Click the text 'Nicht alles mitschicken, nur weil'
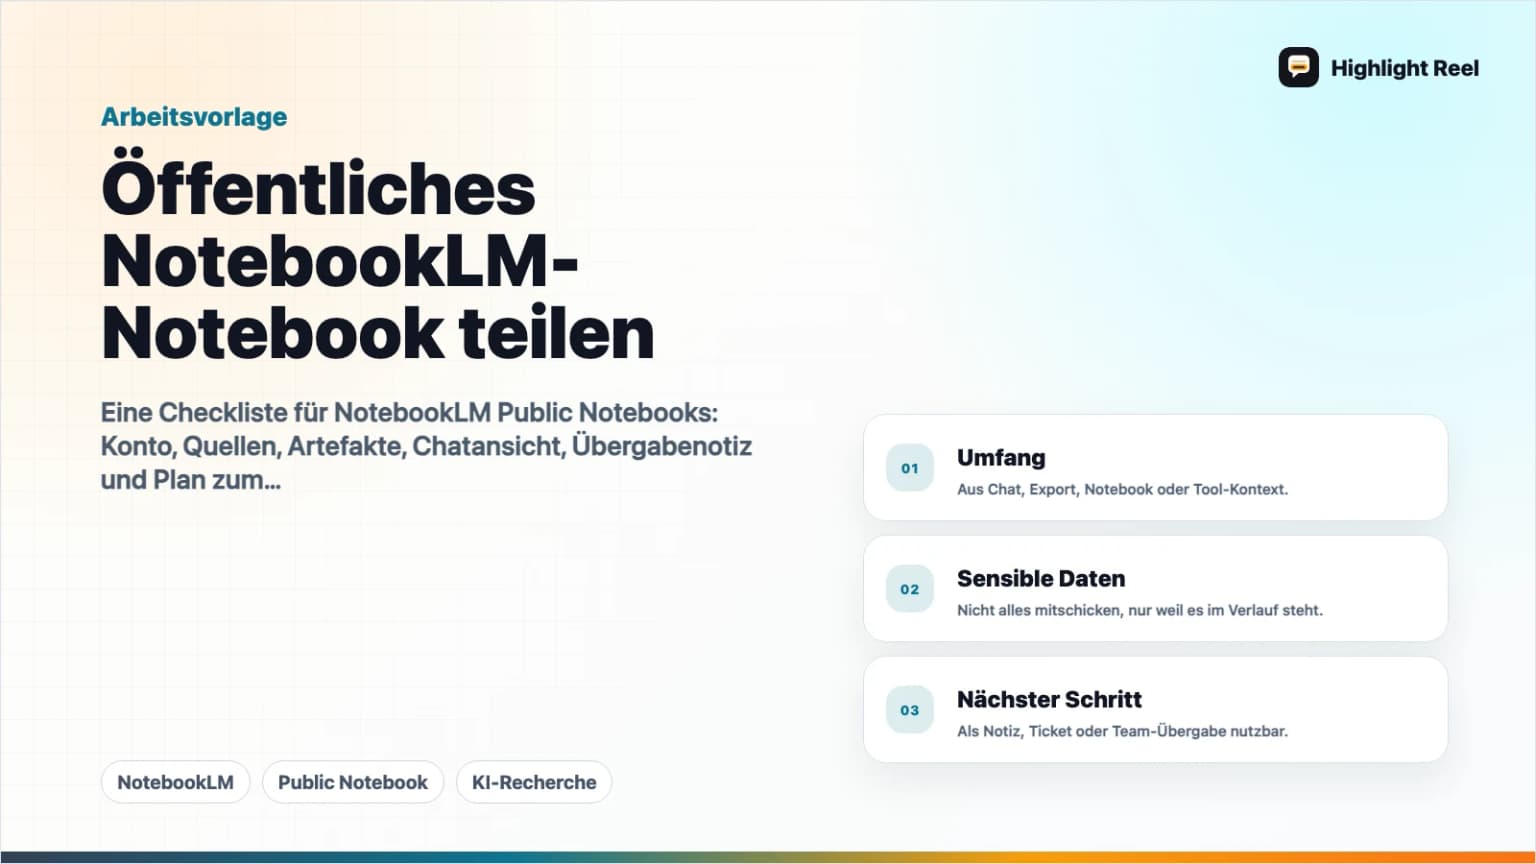1536x864 pixels. [1070, 610]
